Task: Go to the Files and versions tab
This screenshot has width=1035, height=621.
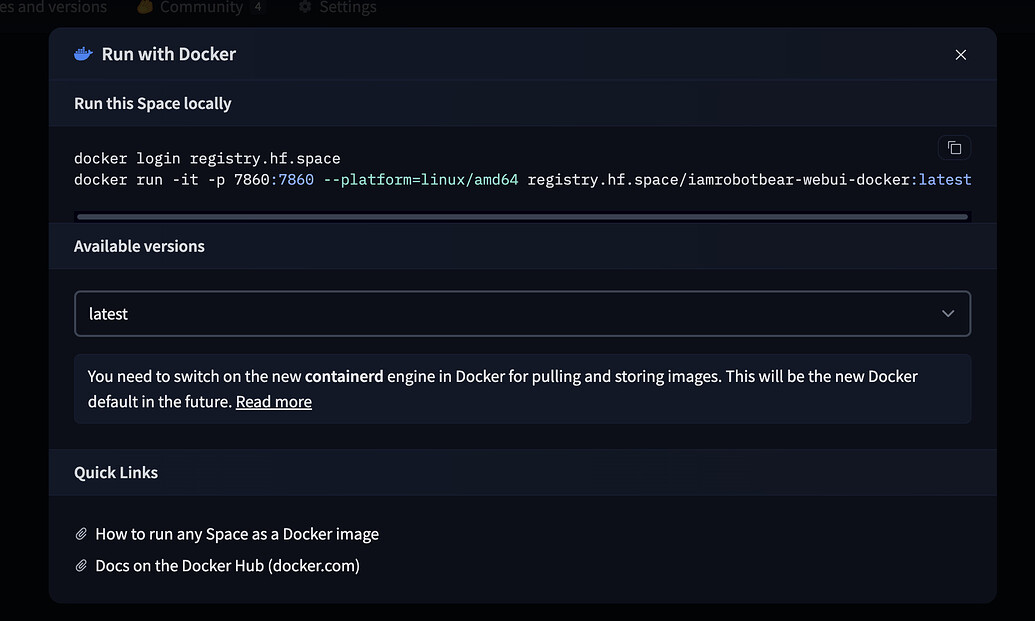Action: coord(54,7)
